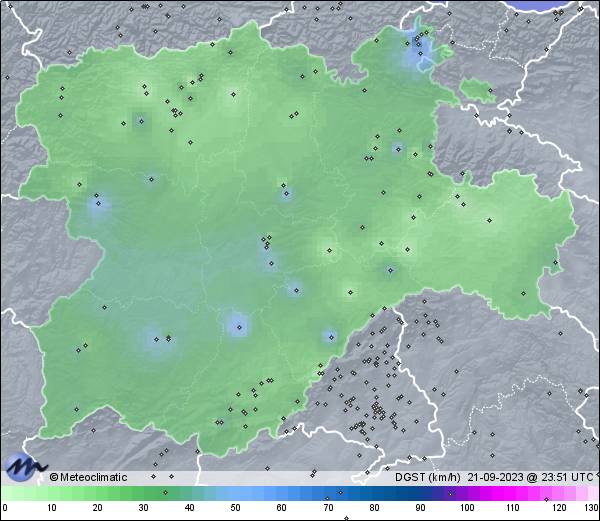Screen dimensions: 600x521
Task: Click the 10 label on the scale
Action: 52,508
